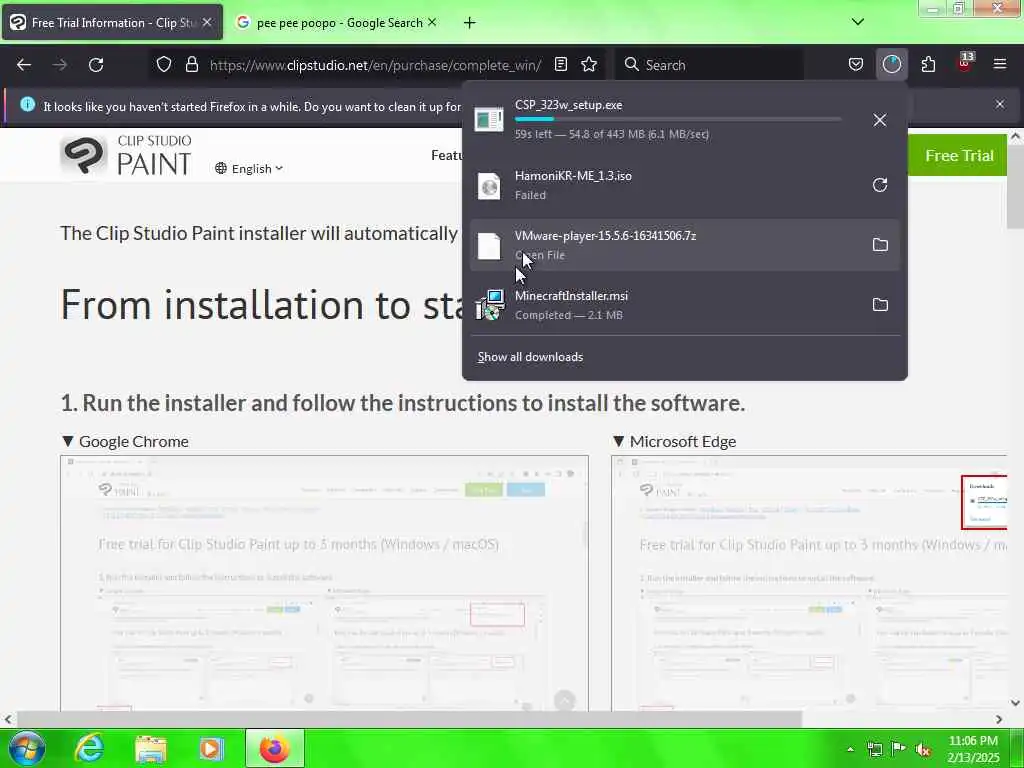Open Windows Media Player on taskbar
The image size is (1024, 768).
coord(211,749)
